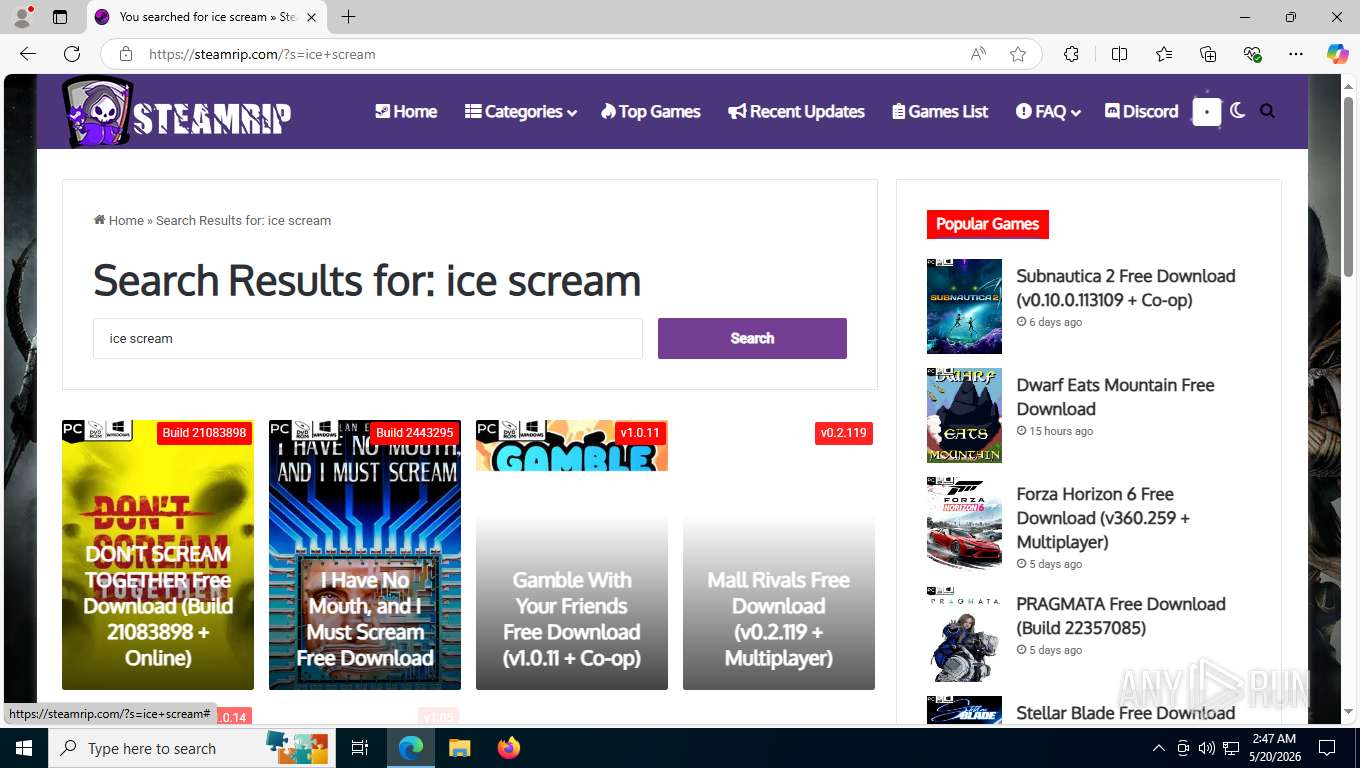The width and height of the screenshot is (1360, 768).
Task: Click the random game dice icon
Action: (1207, 111)
